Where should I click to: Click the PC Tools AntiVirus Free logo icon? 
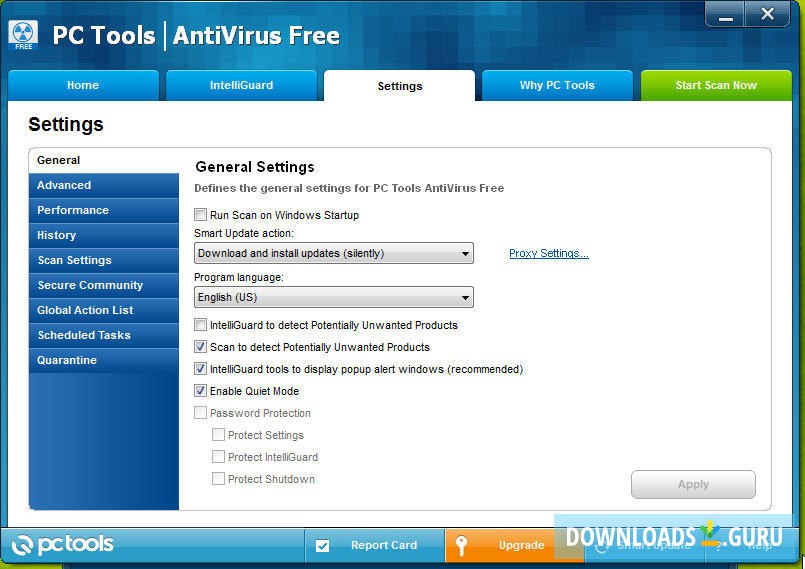23,35
